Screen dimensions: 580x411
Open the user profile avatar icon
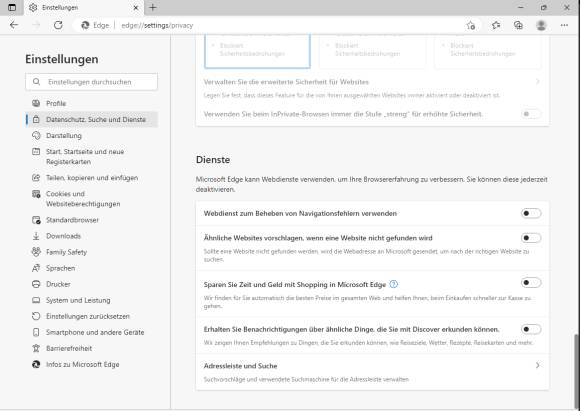coord(541,25)
